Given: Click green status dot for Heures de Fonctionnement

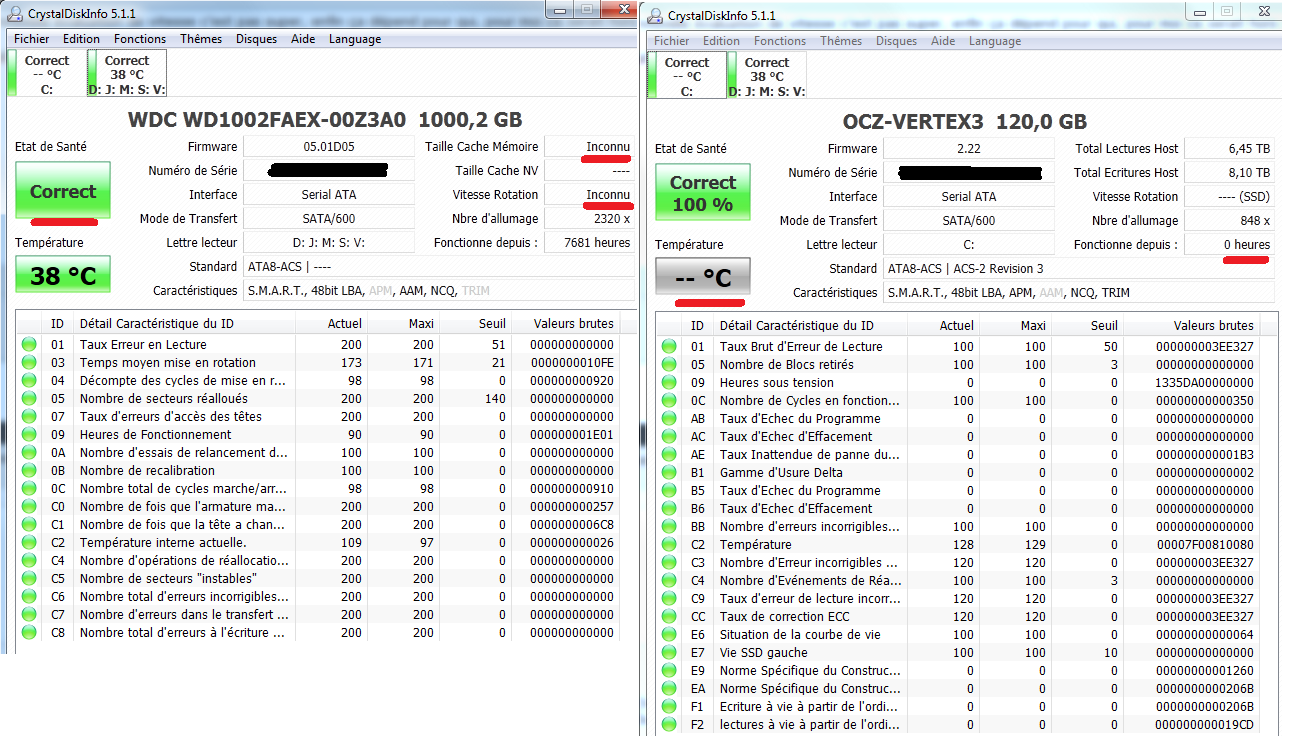Looking at the screenshot, I should 29,435.
